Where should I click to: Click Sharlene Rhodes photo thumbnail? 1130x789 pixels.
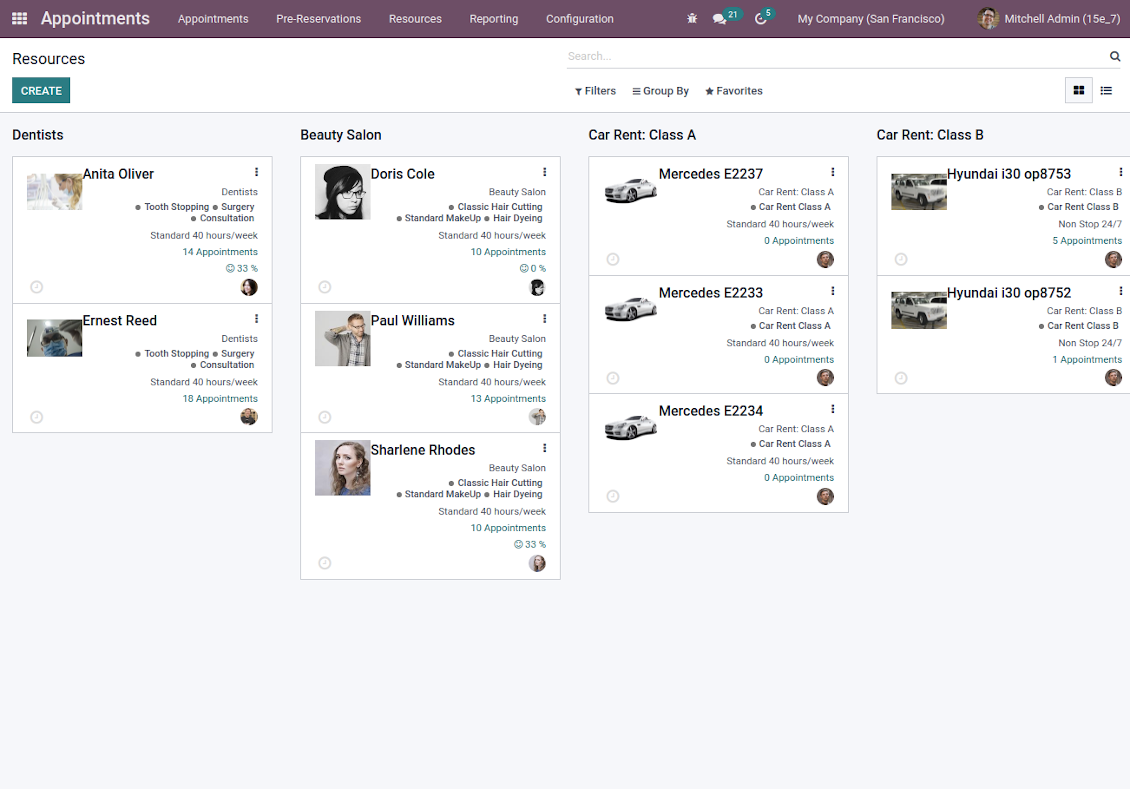point(342,468)
